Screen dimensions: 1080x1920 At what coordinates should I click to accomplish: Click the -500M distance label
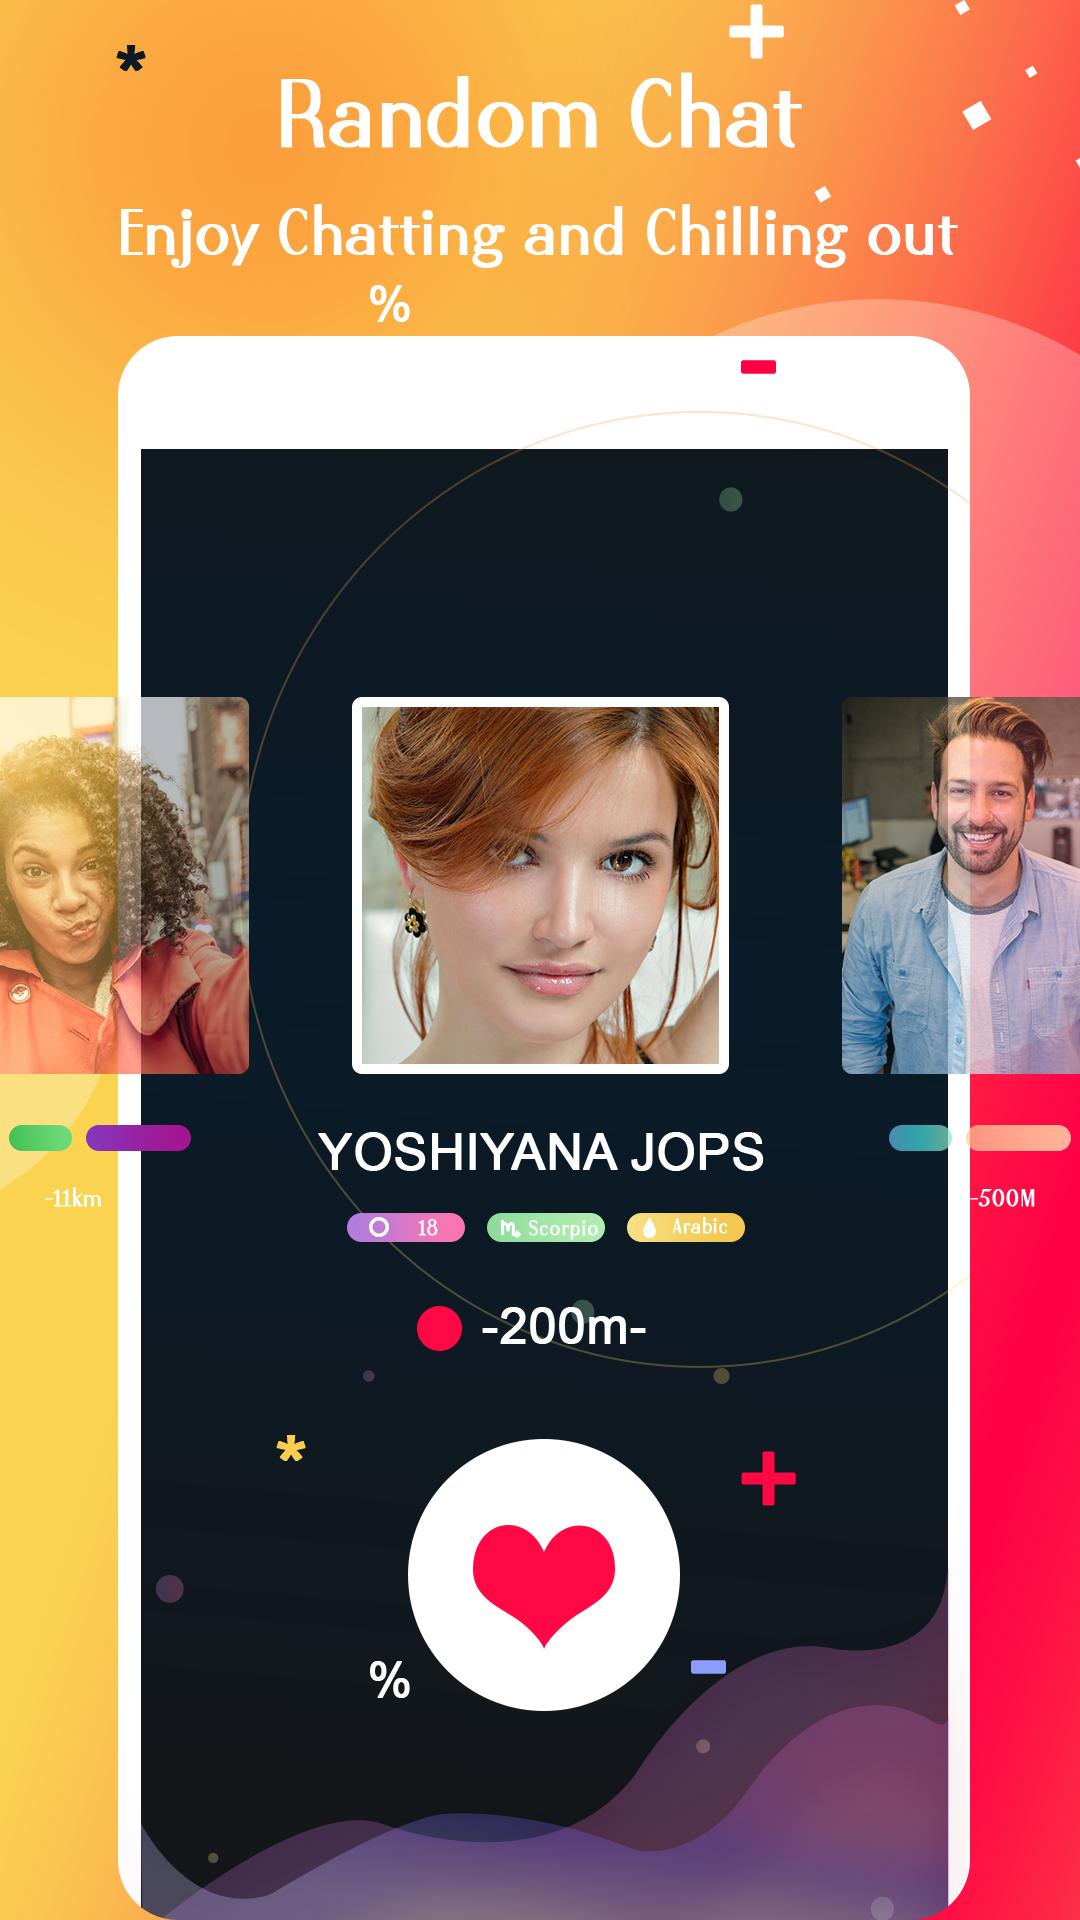tap(1003, 1198)
